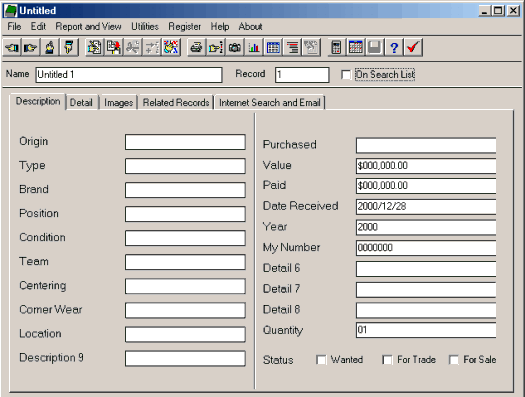Click the hand pointing at A-Z sort icon
525x397 pixels.
[x=216, y=48]
